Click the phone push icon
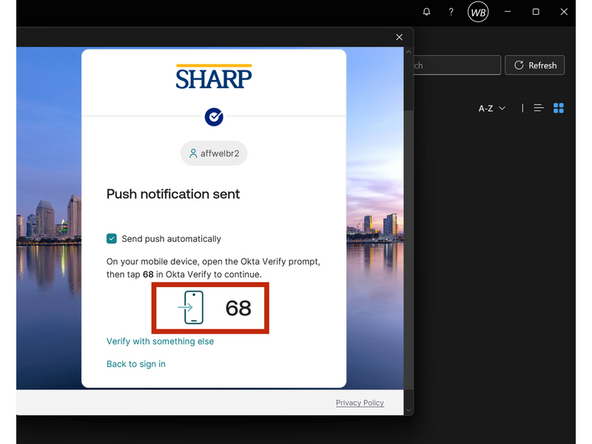Image resolution: width=592 pixels, height=444 pixels. pos(191,308)
